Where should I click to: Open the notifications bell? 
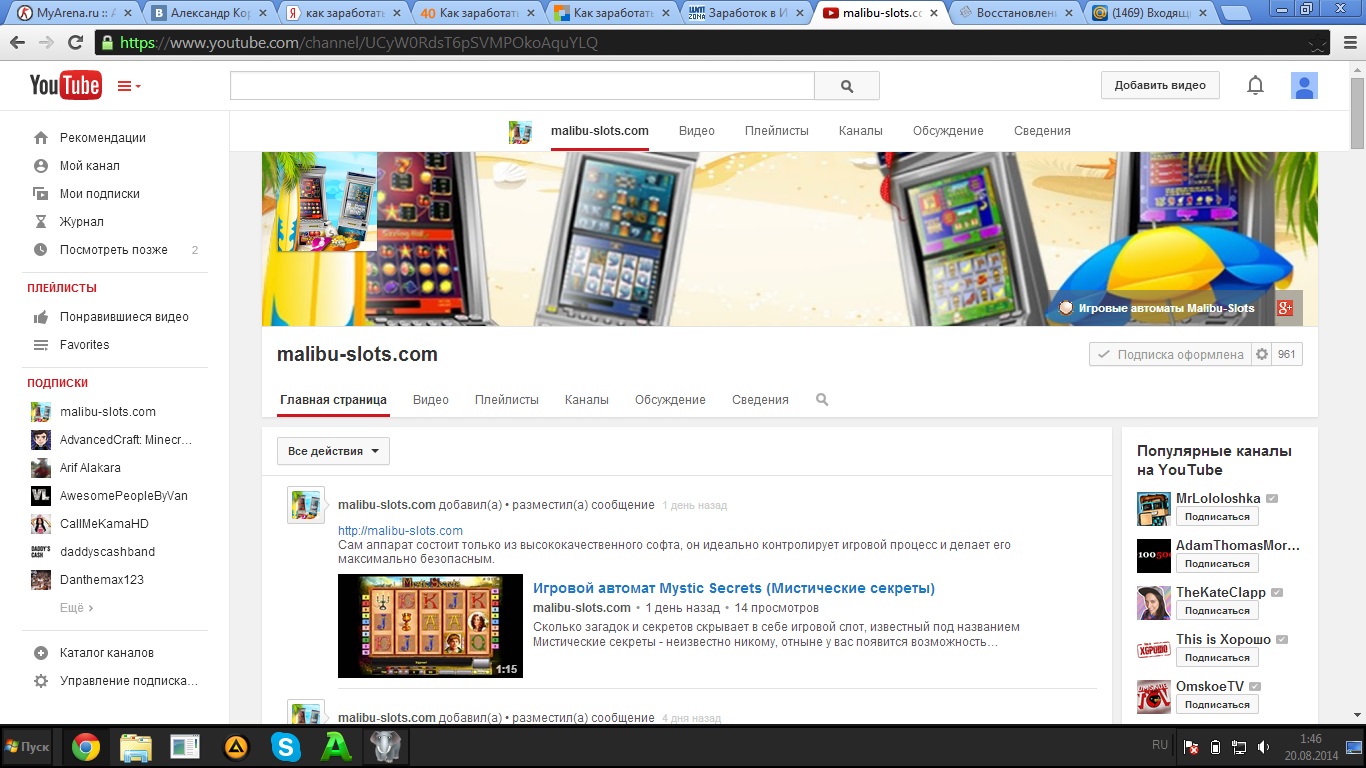pos(1255,86)
